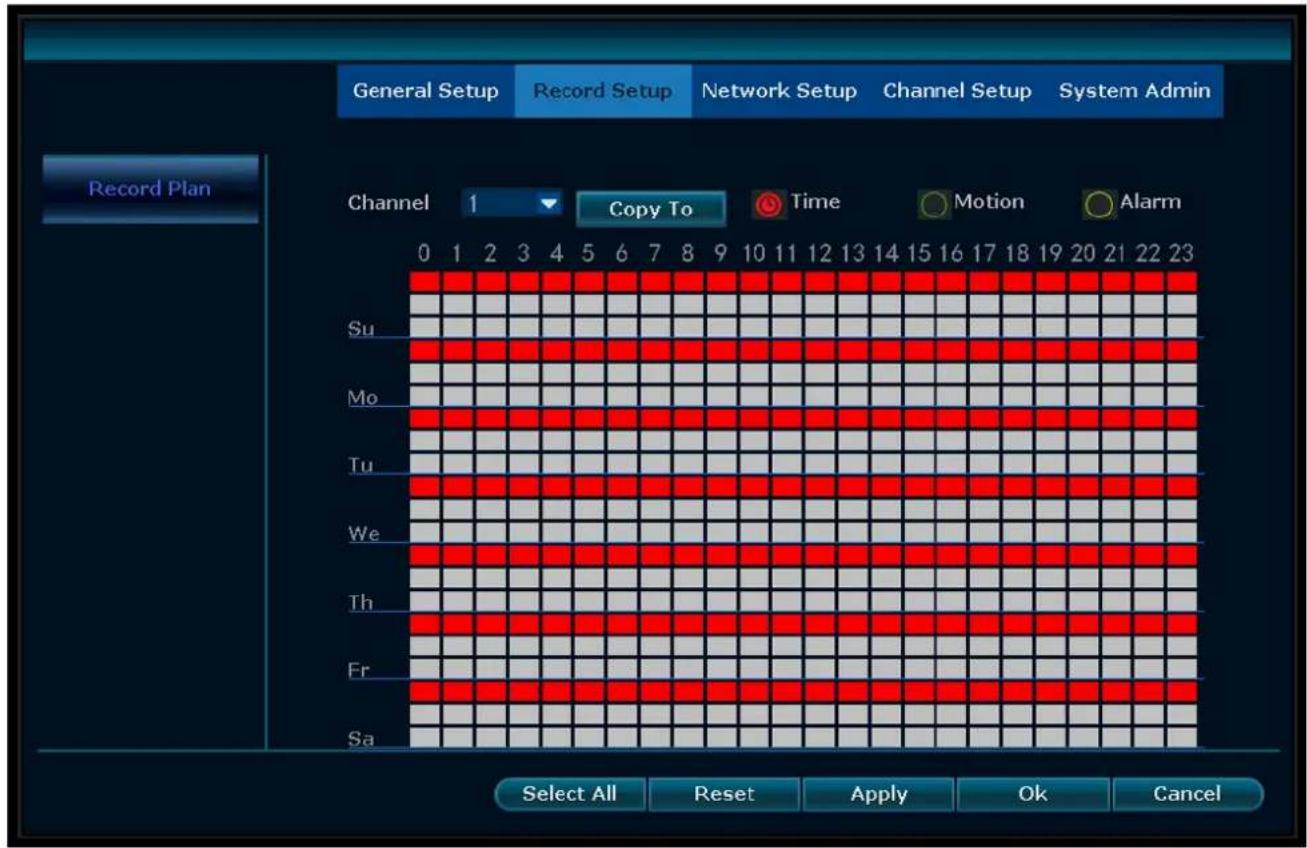This screenshot has height=848, width=1307.
Task: Click the Sa day label
Action: (360, 739)
